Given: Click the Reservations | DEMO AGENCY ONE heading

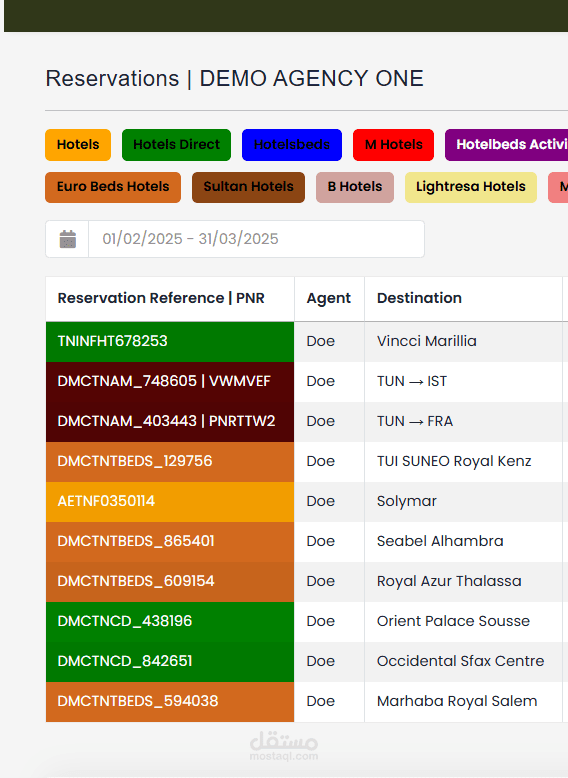Looking at the screenshot, I should click(x=235, y=78).
